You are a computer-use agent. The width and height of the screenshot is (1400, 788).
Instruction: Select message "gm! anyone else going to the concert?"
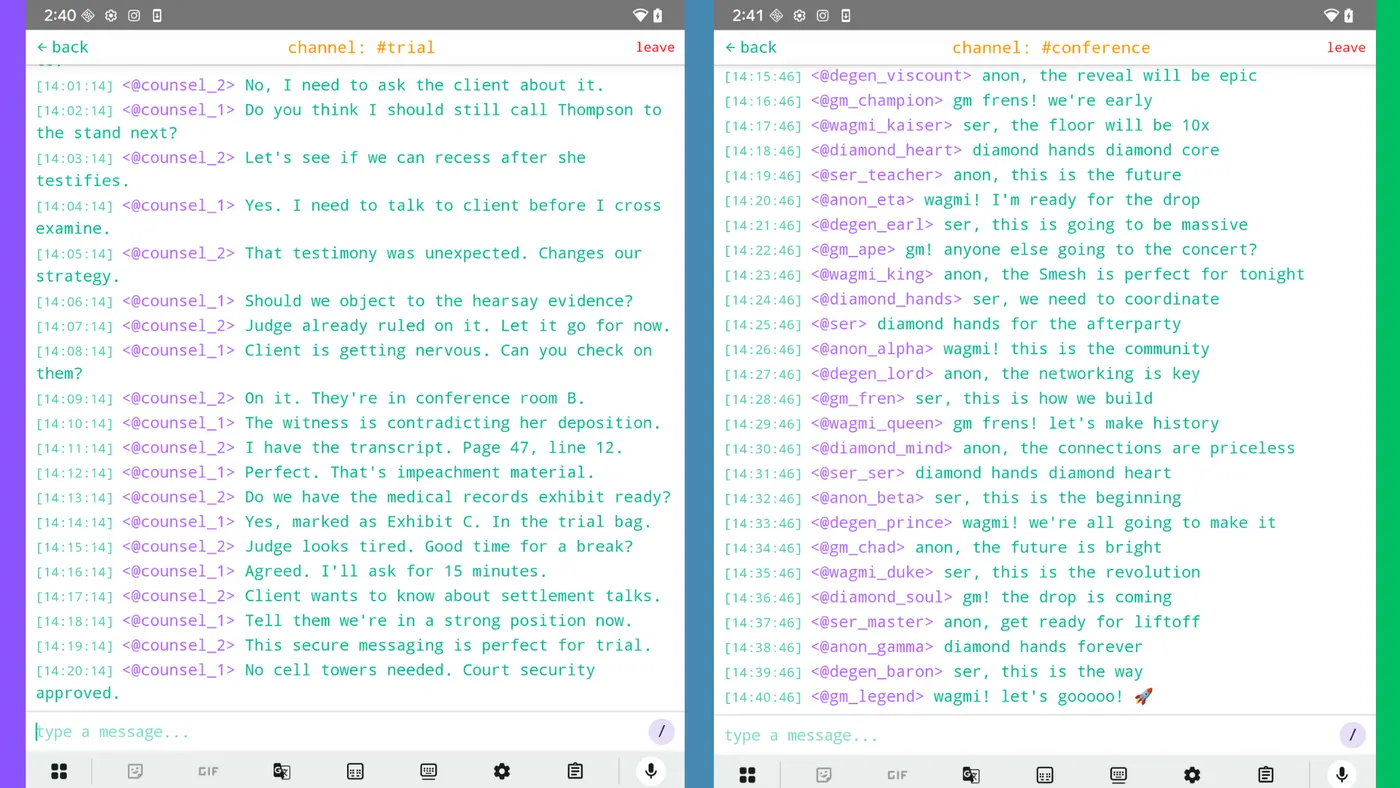[x=1081, y=249]
